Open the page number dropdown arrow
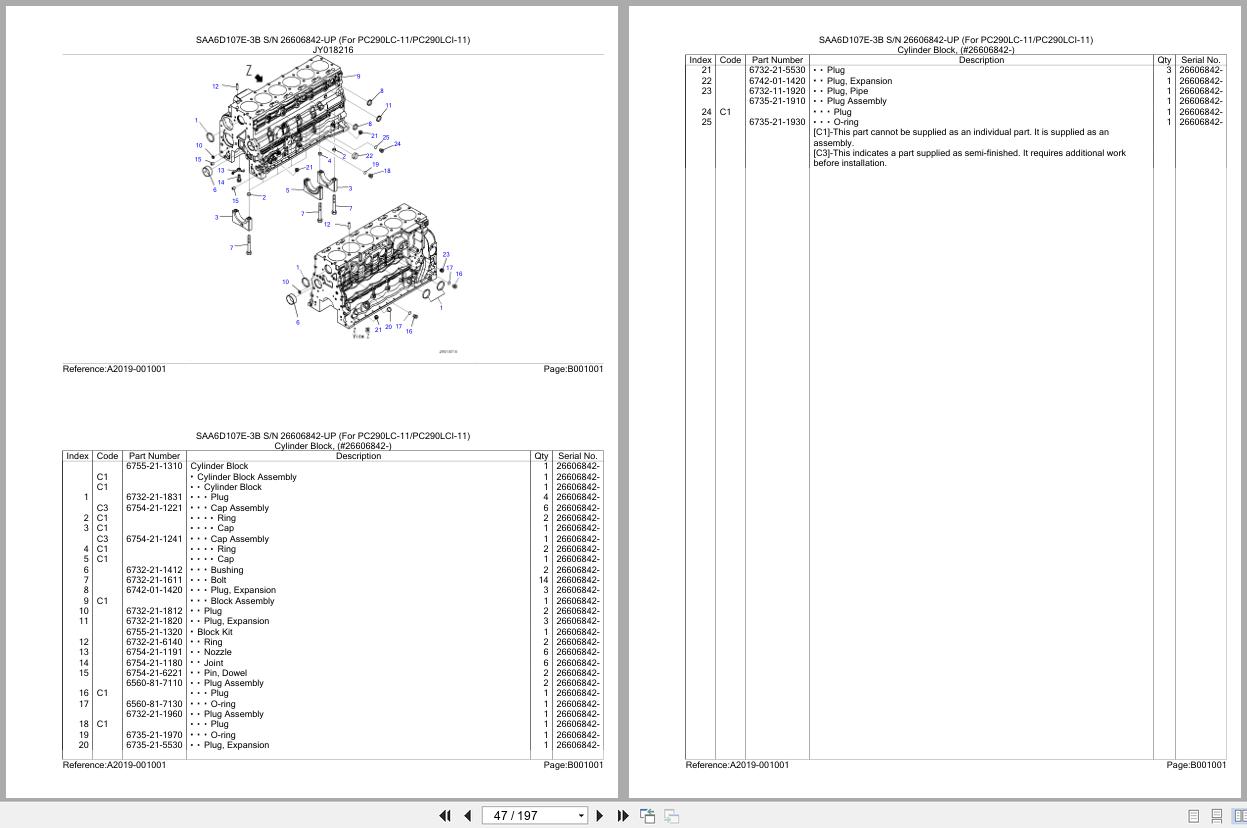The image size is (1247, 828). [x=581, y=816]
